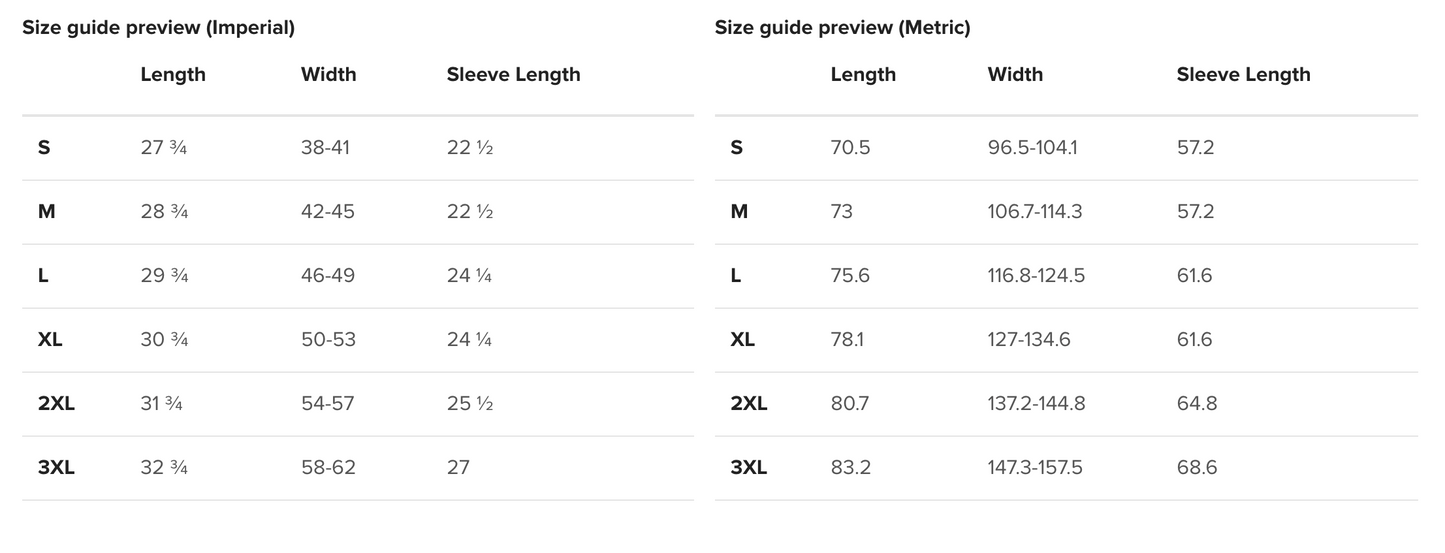Select the Metric table Width column header

pyautogui.click(x=1015, y=74)
